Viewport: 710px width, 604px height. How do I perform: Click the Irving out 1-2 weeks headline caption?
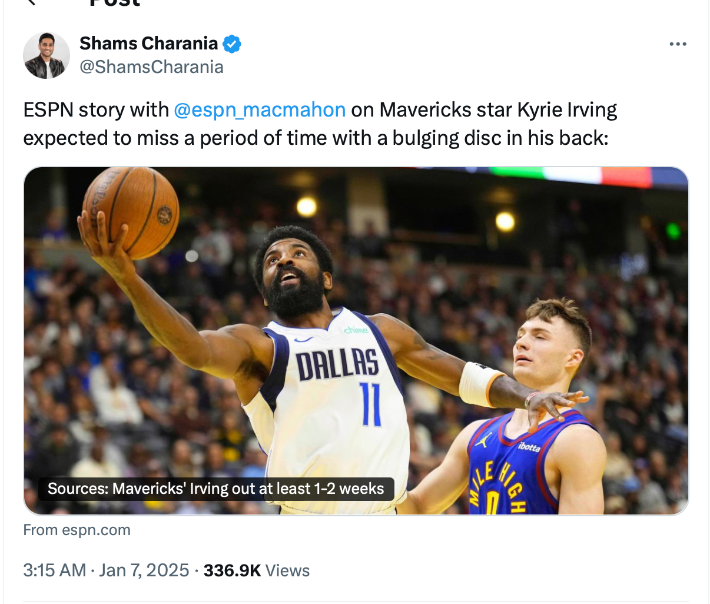pos(216,489)
